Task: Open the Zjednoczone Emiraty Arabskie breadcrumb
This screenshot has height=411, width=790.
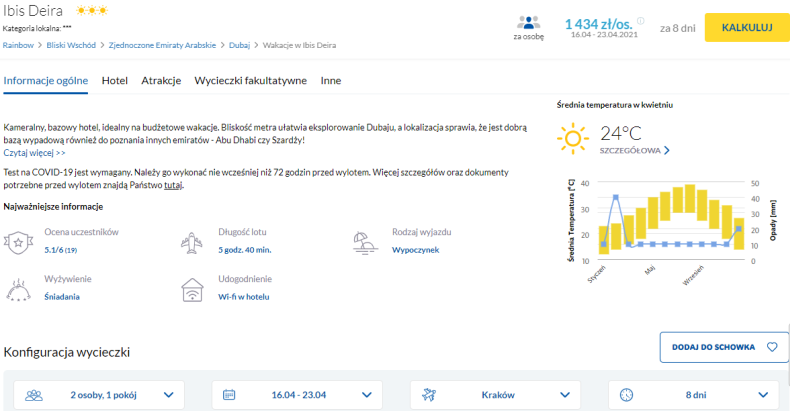Action: (162, 45)
